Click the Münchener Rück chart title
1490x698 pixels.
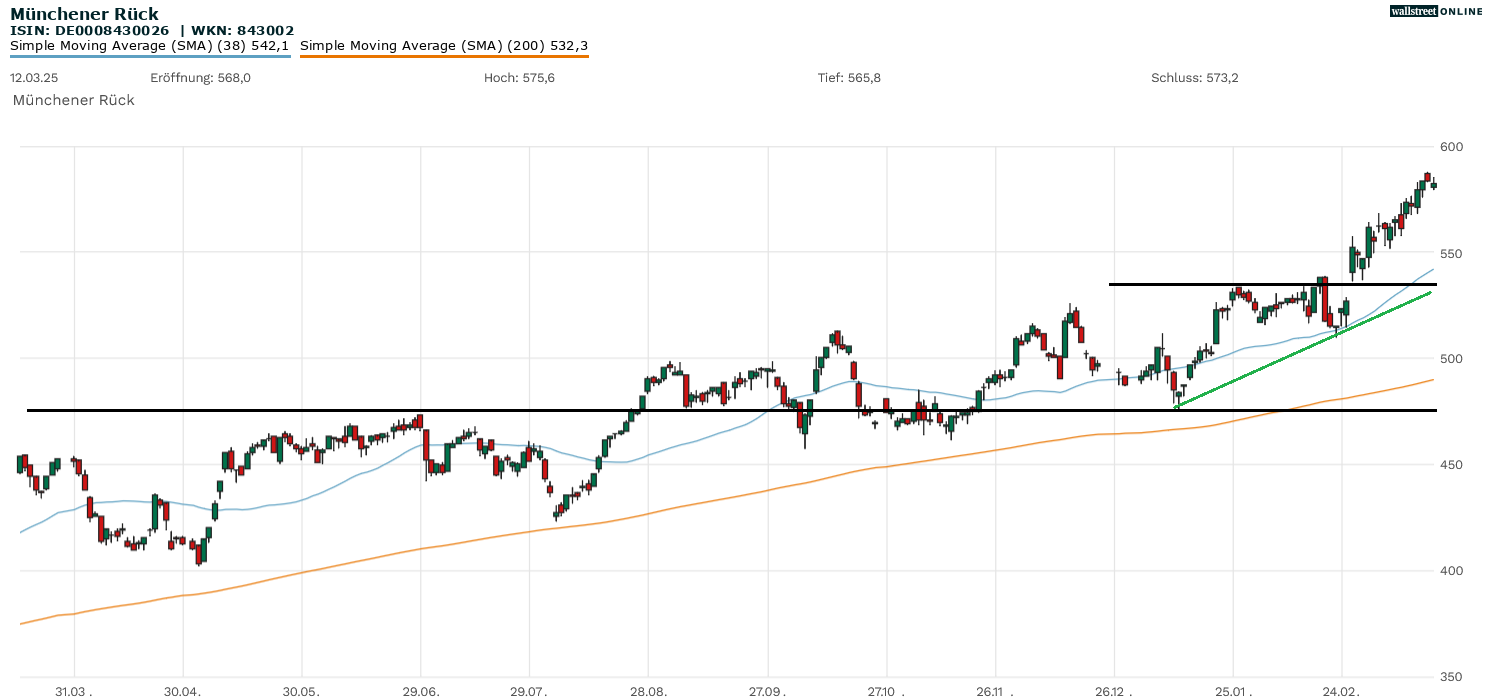coord(70,14)
